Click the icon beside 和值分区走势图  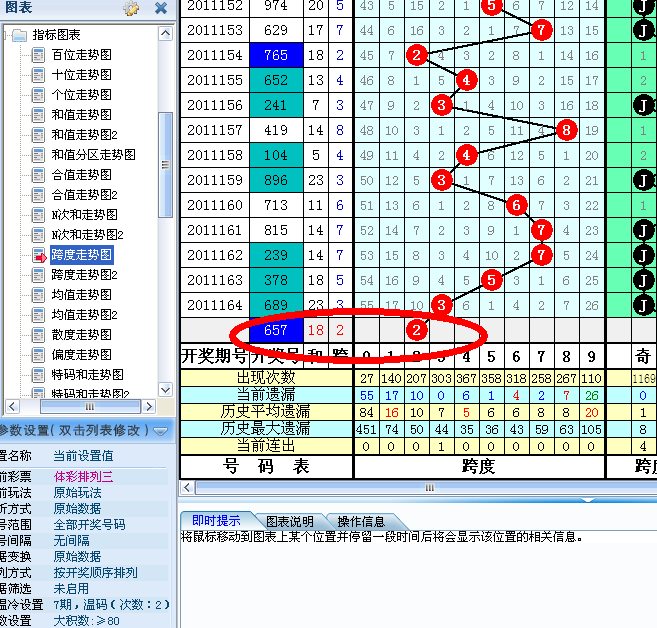click(x=39, y=155)
